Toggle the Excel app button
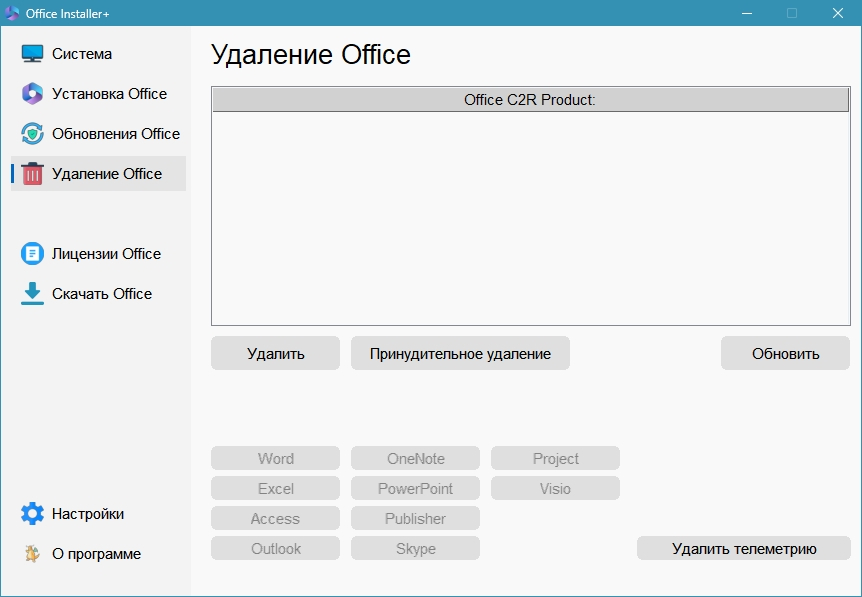The height and width of the screenshot is (597, 862). [275, 489]
